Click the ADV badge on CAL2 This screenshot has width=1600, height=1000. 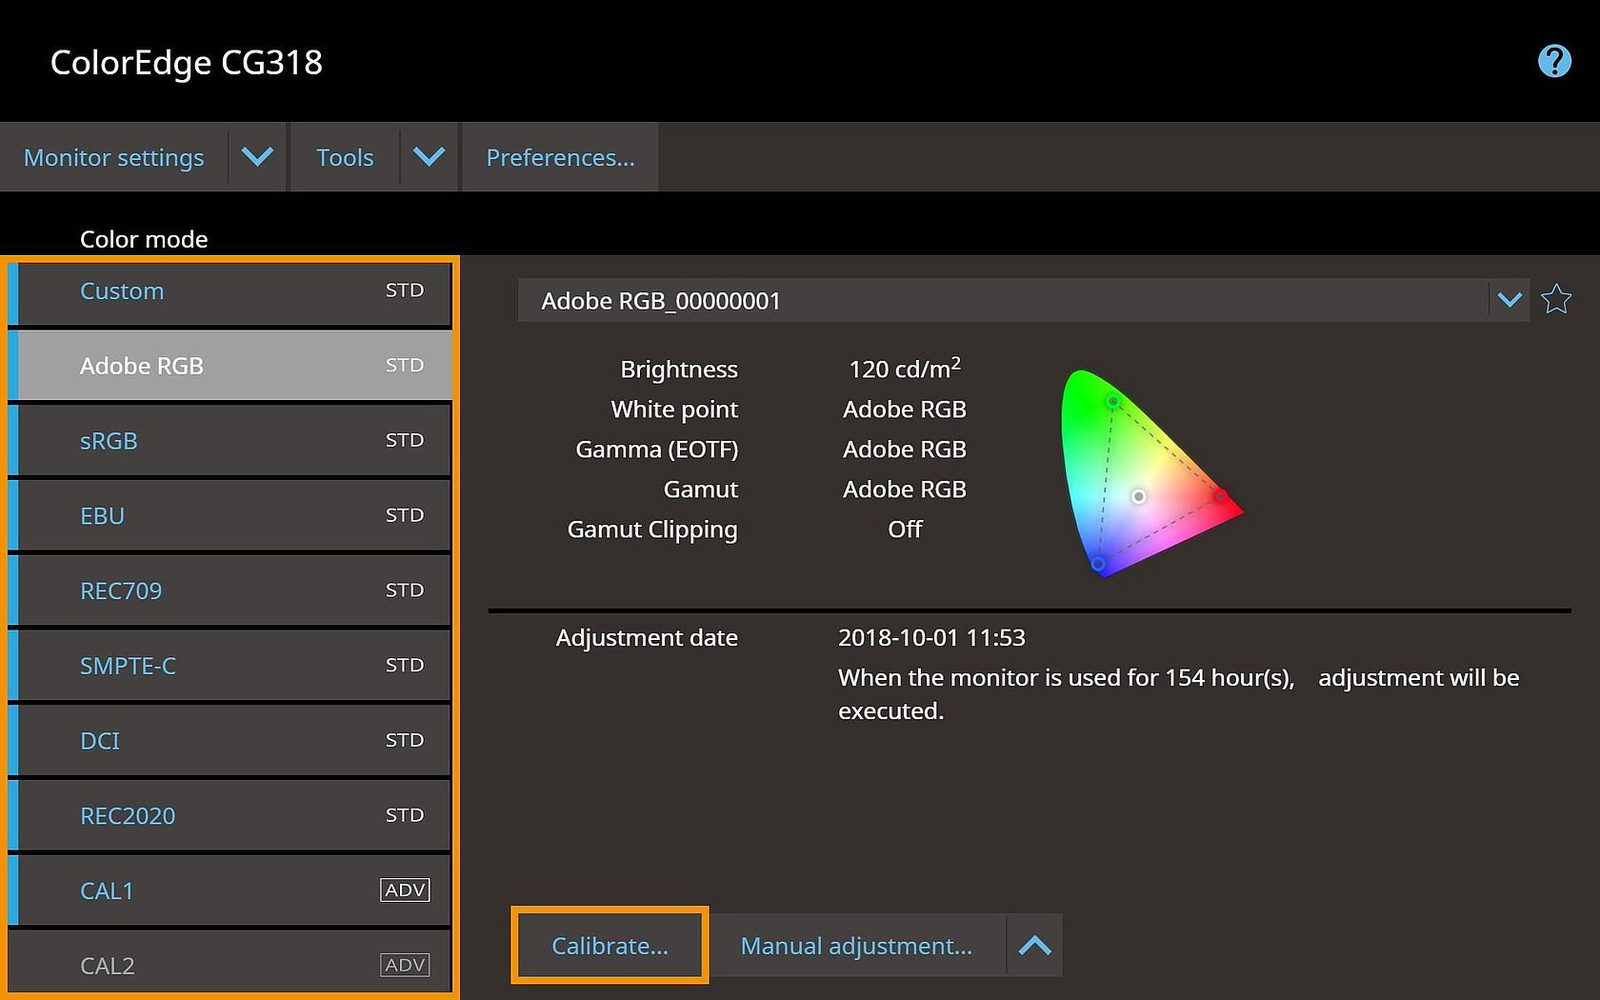tap(405, 965)
